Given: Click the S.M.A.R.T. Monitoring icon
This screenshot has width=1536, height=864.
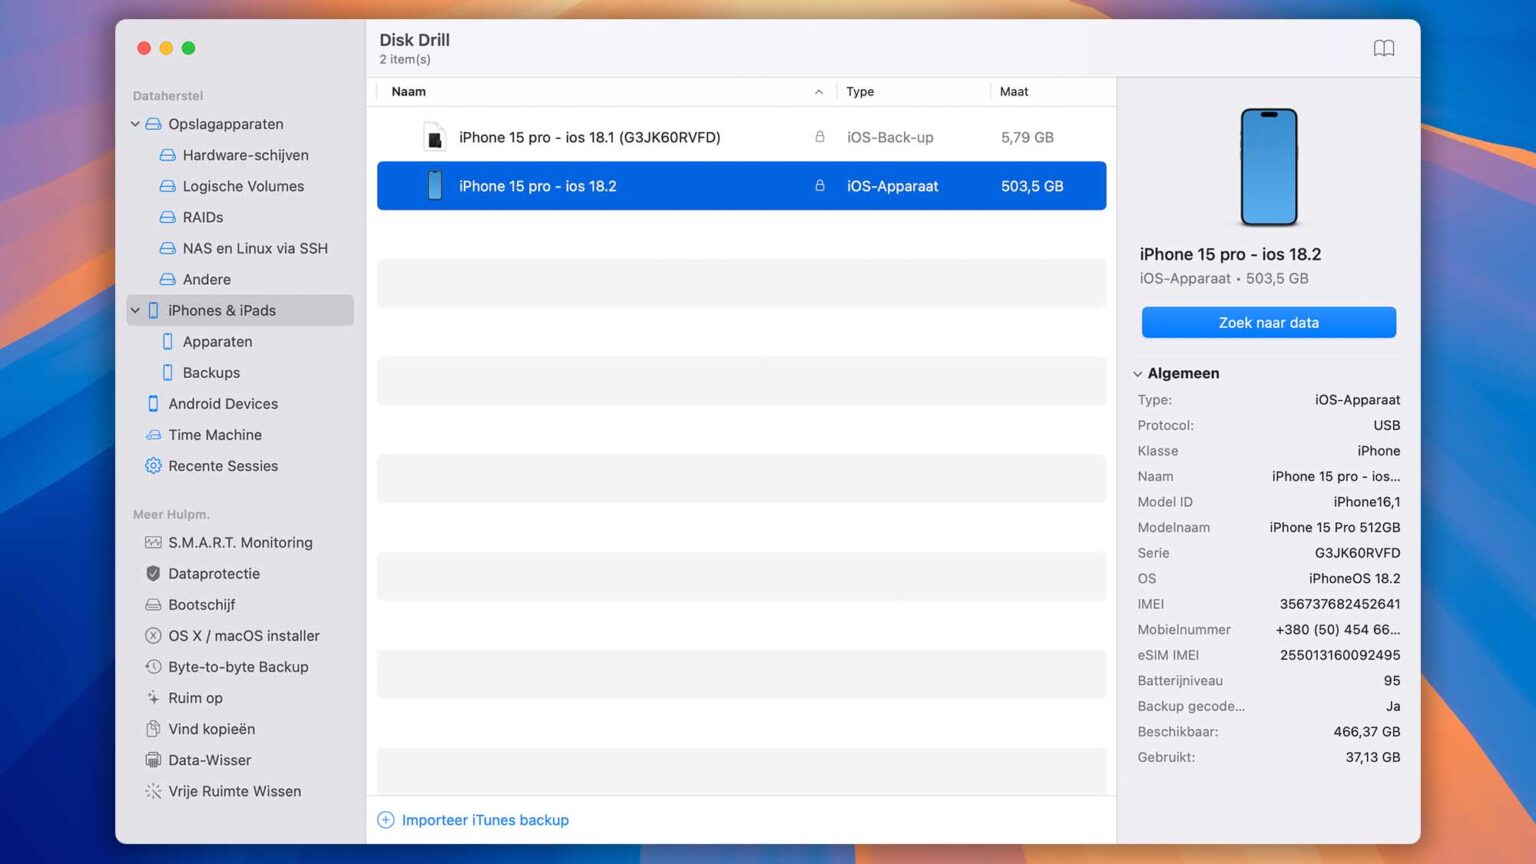Looking at the screenshot, I should (x=153, y=542).
